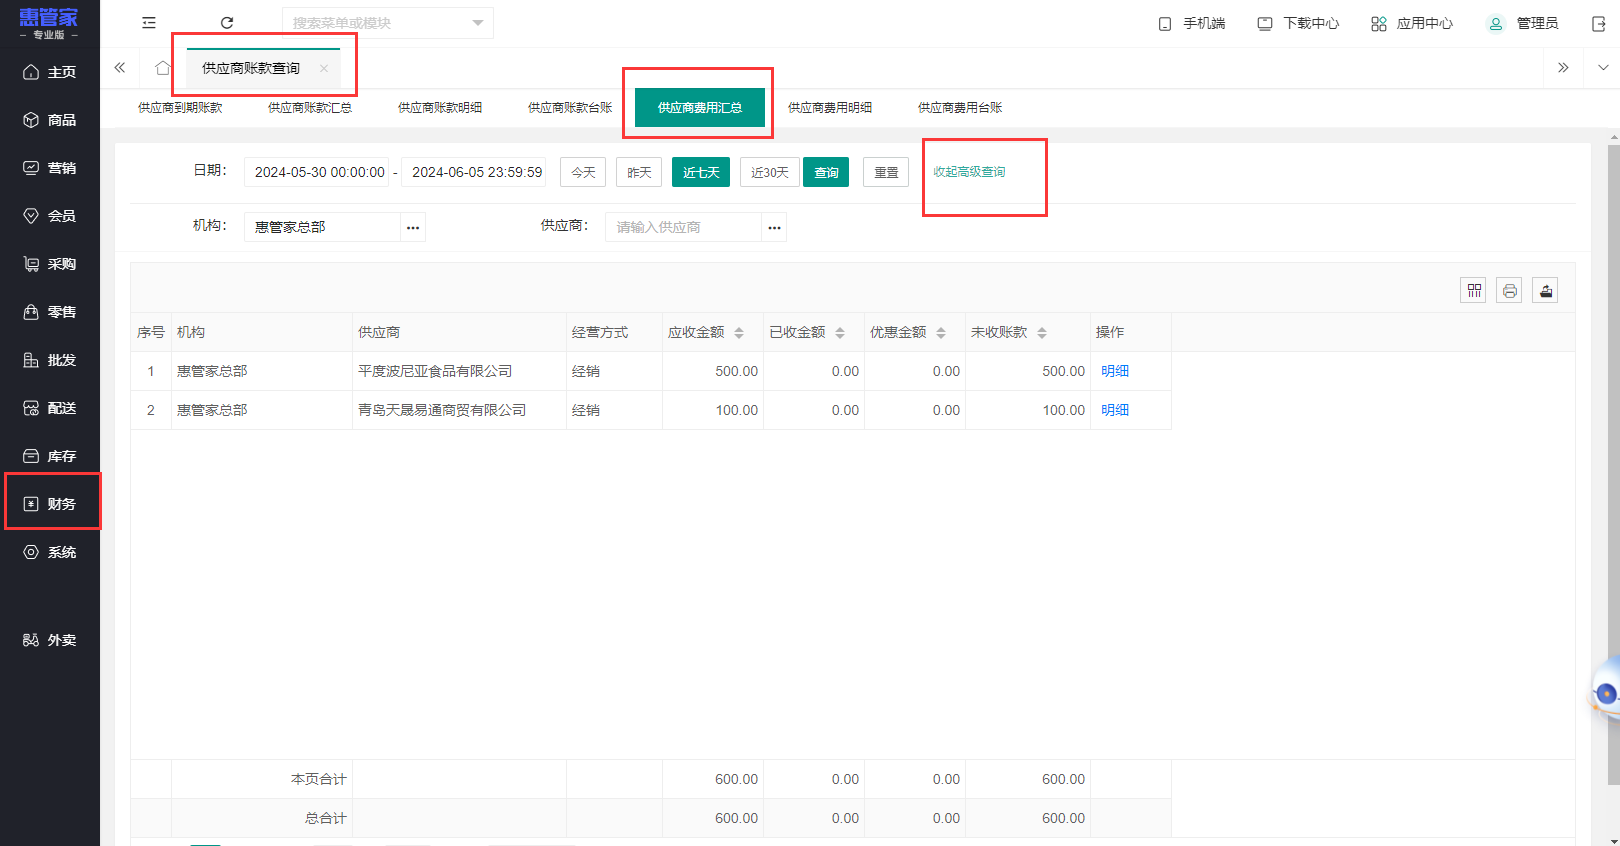1620x846 pixels.
Task: Open the 营销 marketing sidebar menu
Action: click(50, 168)
